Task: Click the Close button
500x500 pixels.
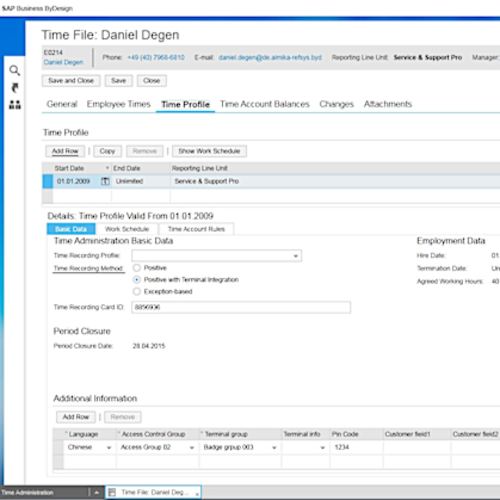Action: coord(152,81)
